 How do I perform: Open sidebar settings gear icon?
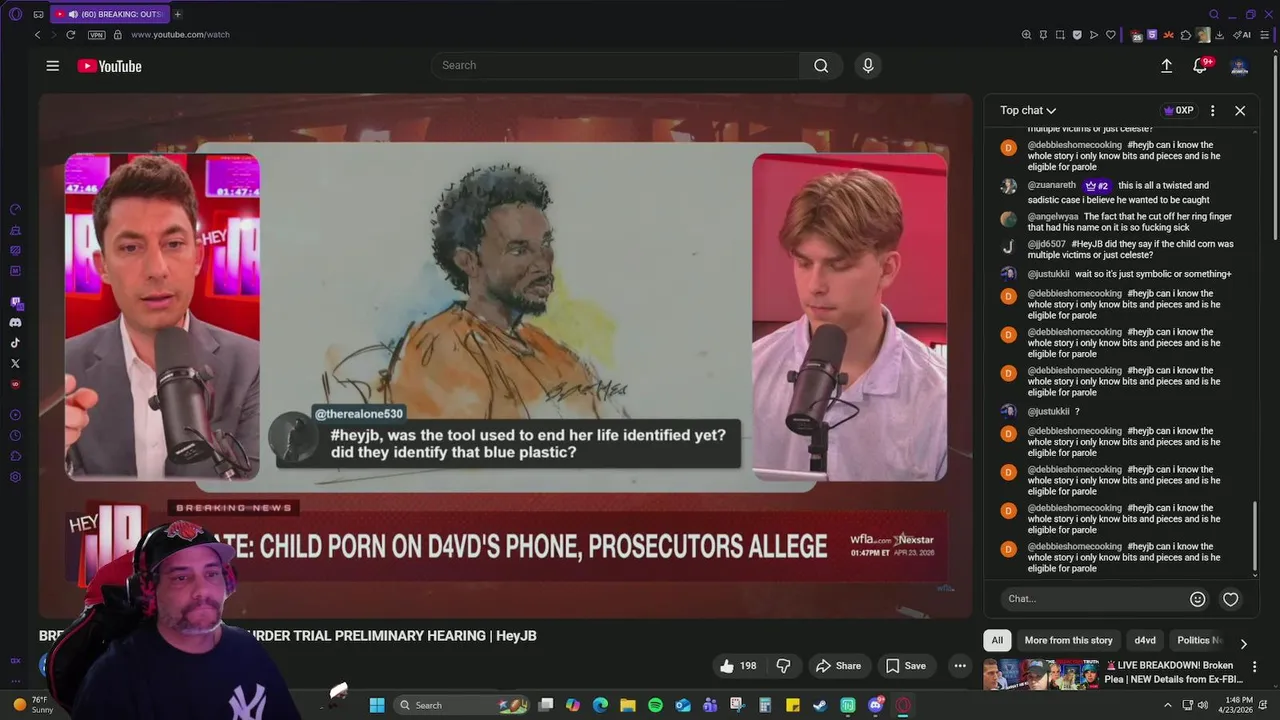[15, 477]
